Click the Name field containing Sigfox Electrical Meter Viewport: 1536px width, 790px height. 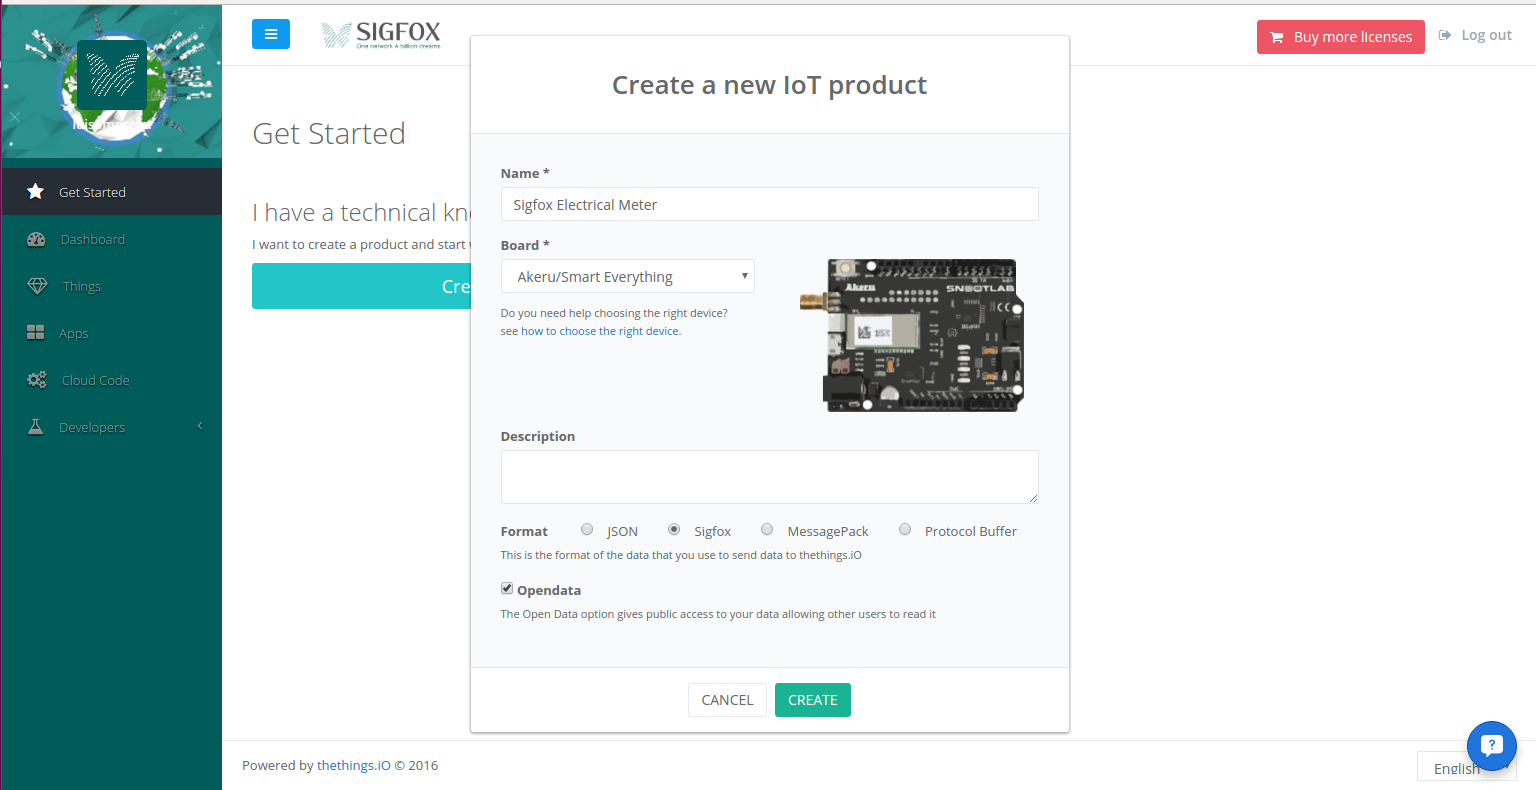769,204
